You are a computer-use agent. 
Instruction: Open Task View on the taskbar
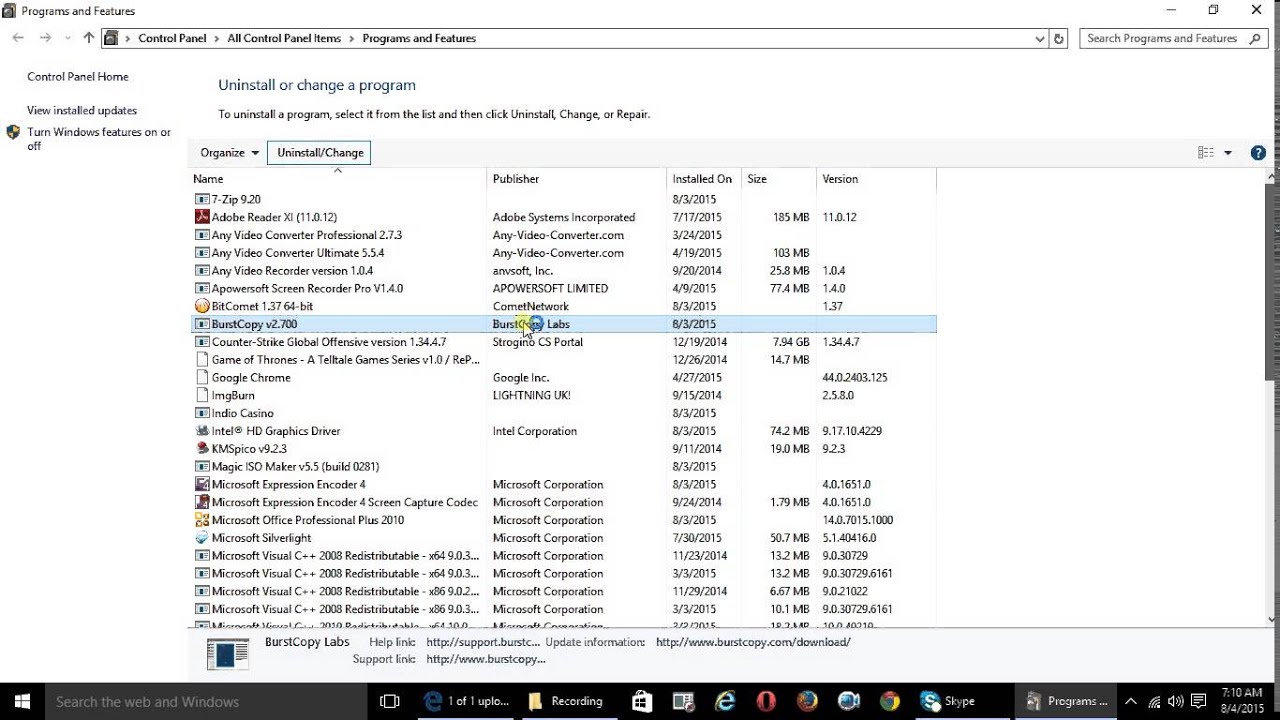[x=391, y=701]
